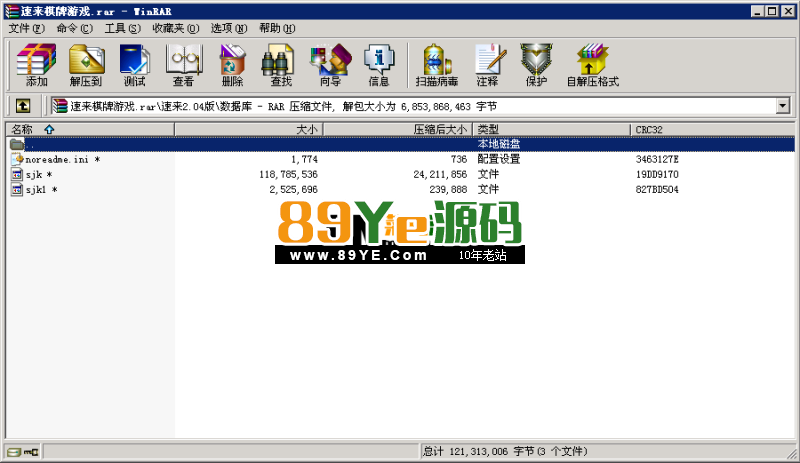800x463 pixels.
Task: Click RAR archive icon in address bar
Action: (x=60, y=106)
